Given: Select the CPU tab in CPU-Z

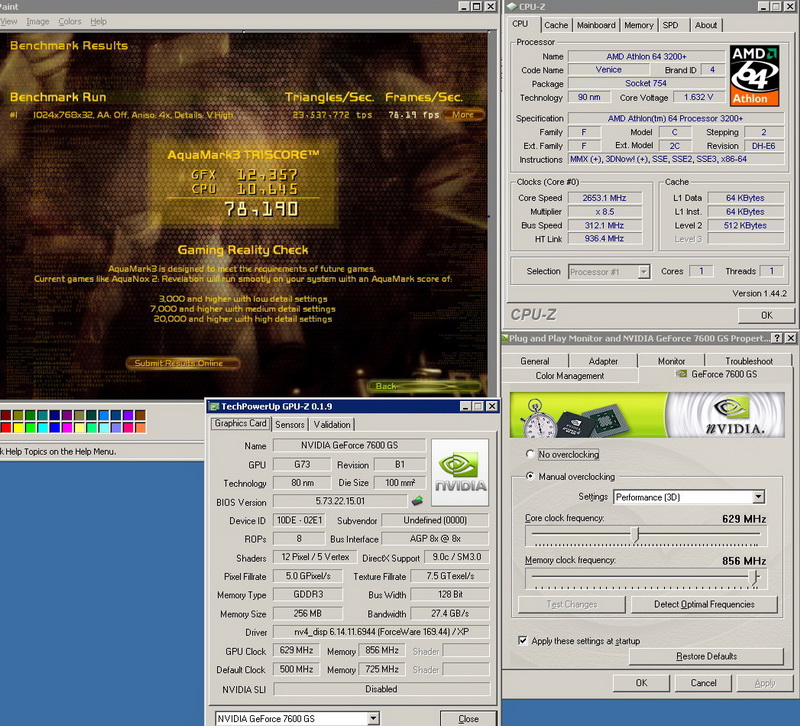Looking at the screenshot, I should pos(520,24).
